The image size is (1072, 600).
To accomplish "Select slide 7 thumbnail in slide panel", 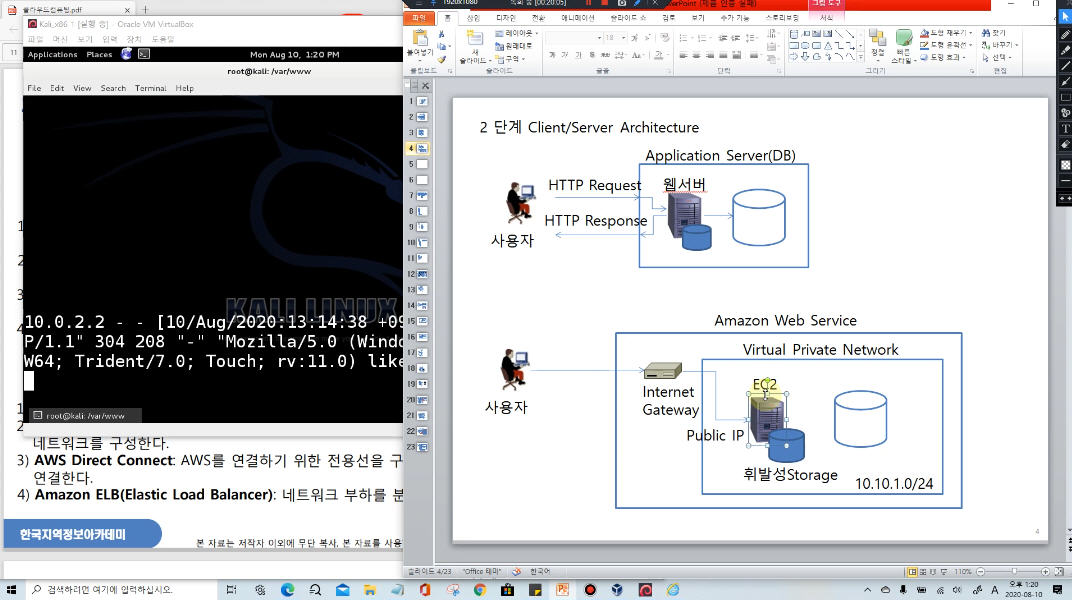I will pyautogui.click(x=423, y=195).
